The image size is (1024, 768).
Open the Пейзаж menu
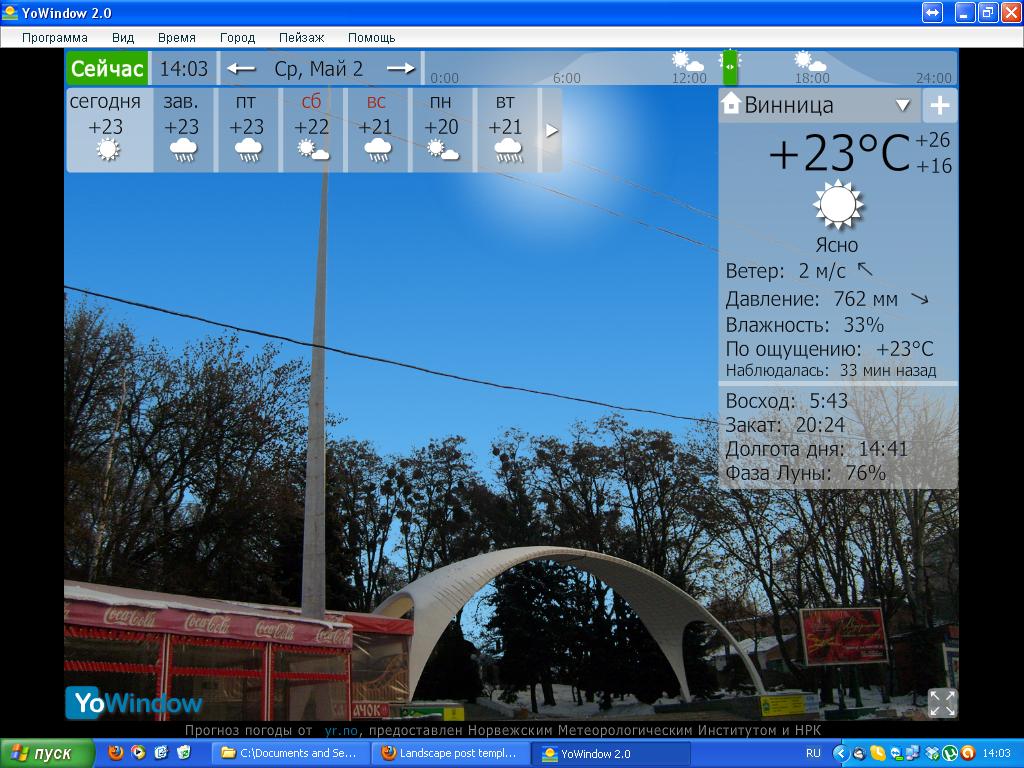pos(301,37)
